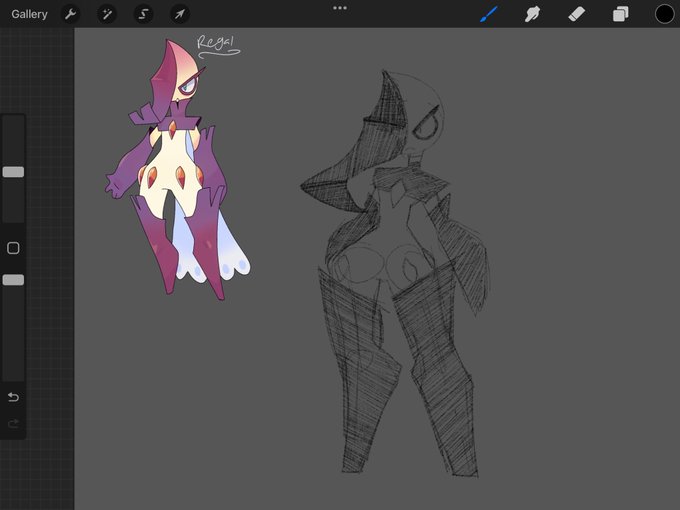The width and height of the screenshot is (680, 510).
Task: Open the Actions wrench menu
Action: [70, 14]
